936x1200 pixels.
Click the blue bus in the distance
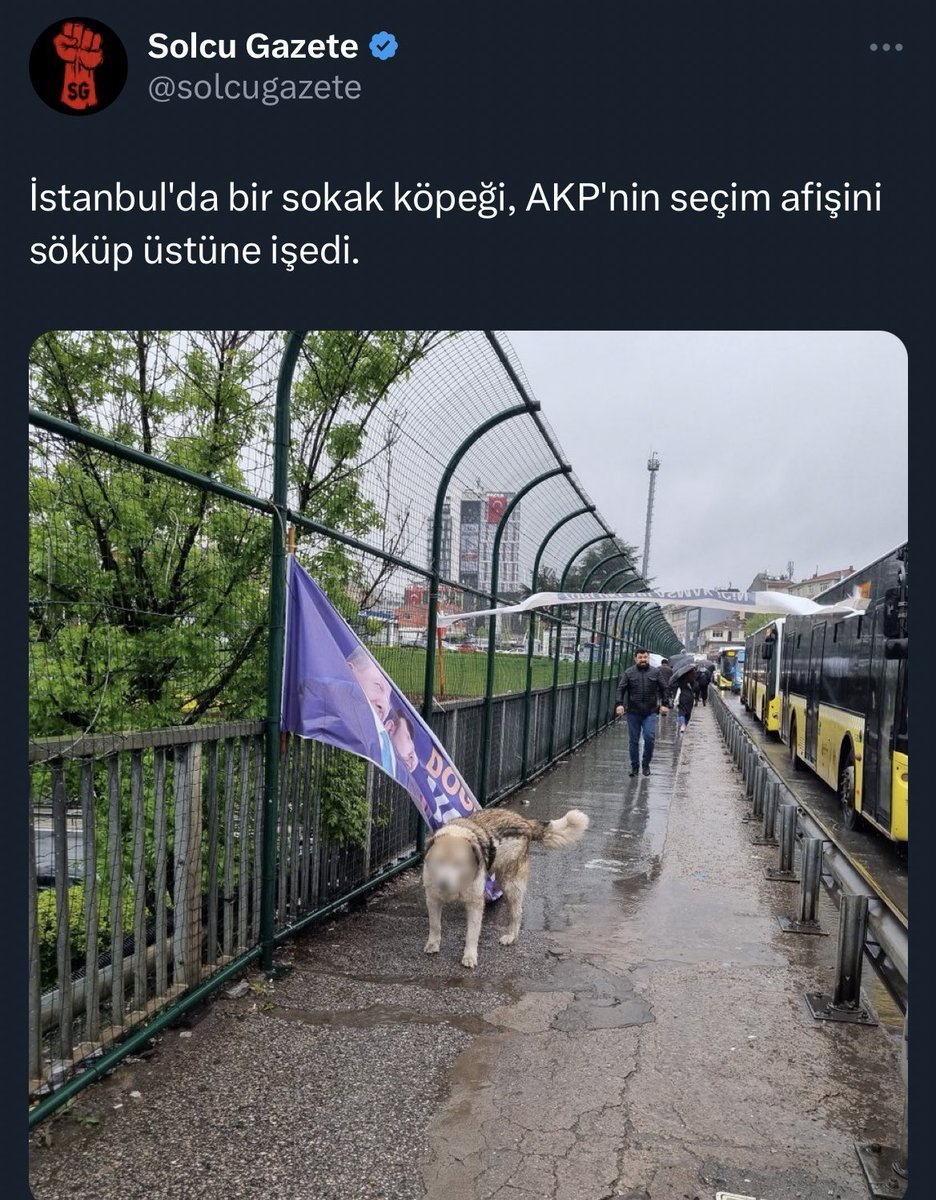click(731, 667)
